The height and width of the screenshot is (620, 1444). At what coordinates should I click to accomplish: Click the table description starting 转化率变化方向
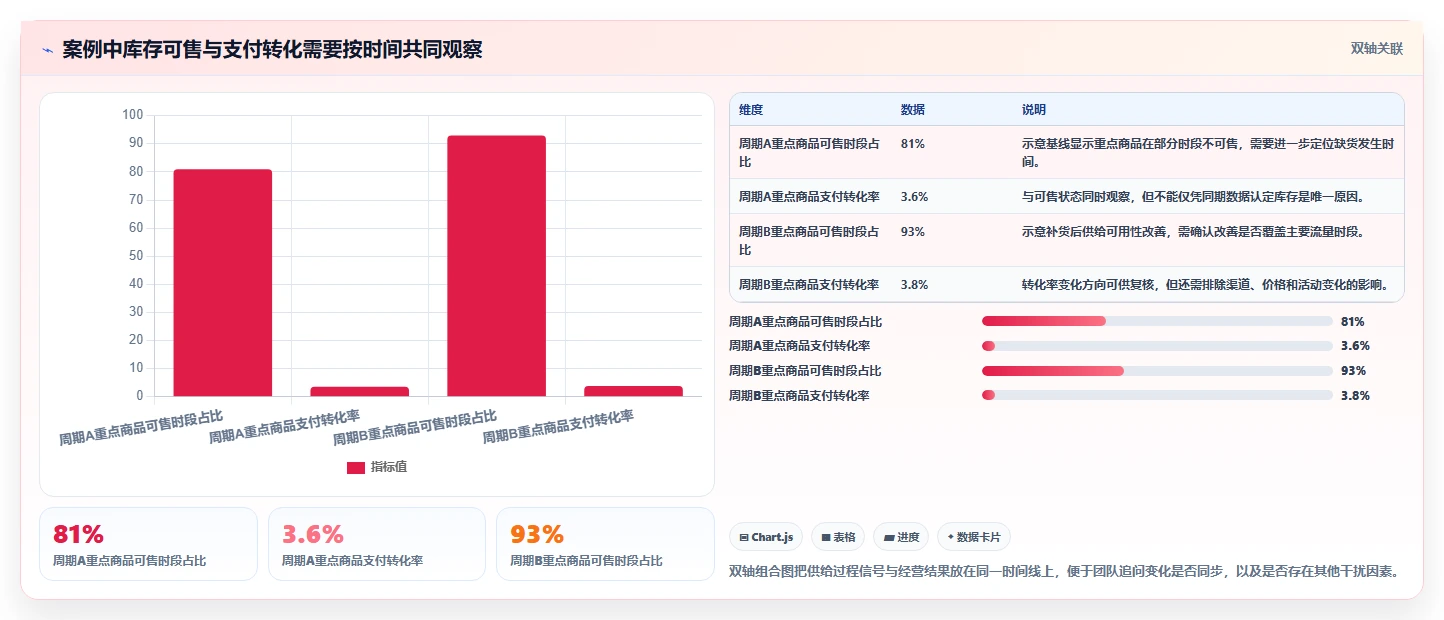click(x=1205, y=285)
